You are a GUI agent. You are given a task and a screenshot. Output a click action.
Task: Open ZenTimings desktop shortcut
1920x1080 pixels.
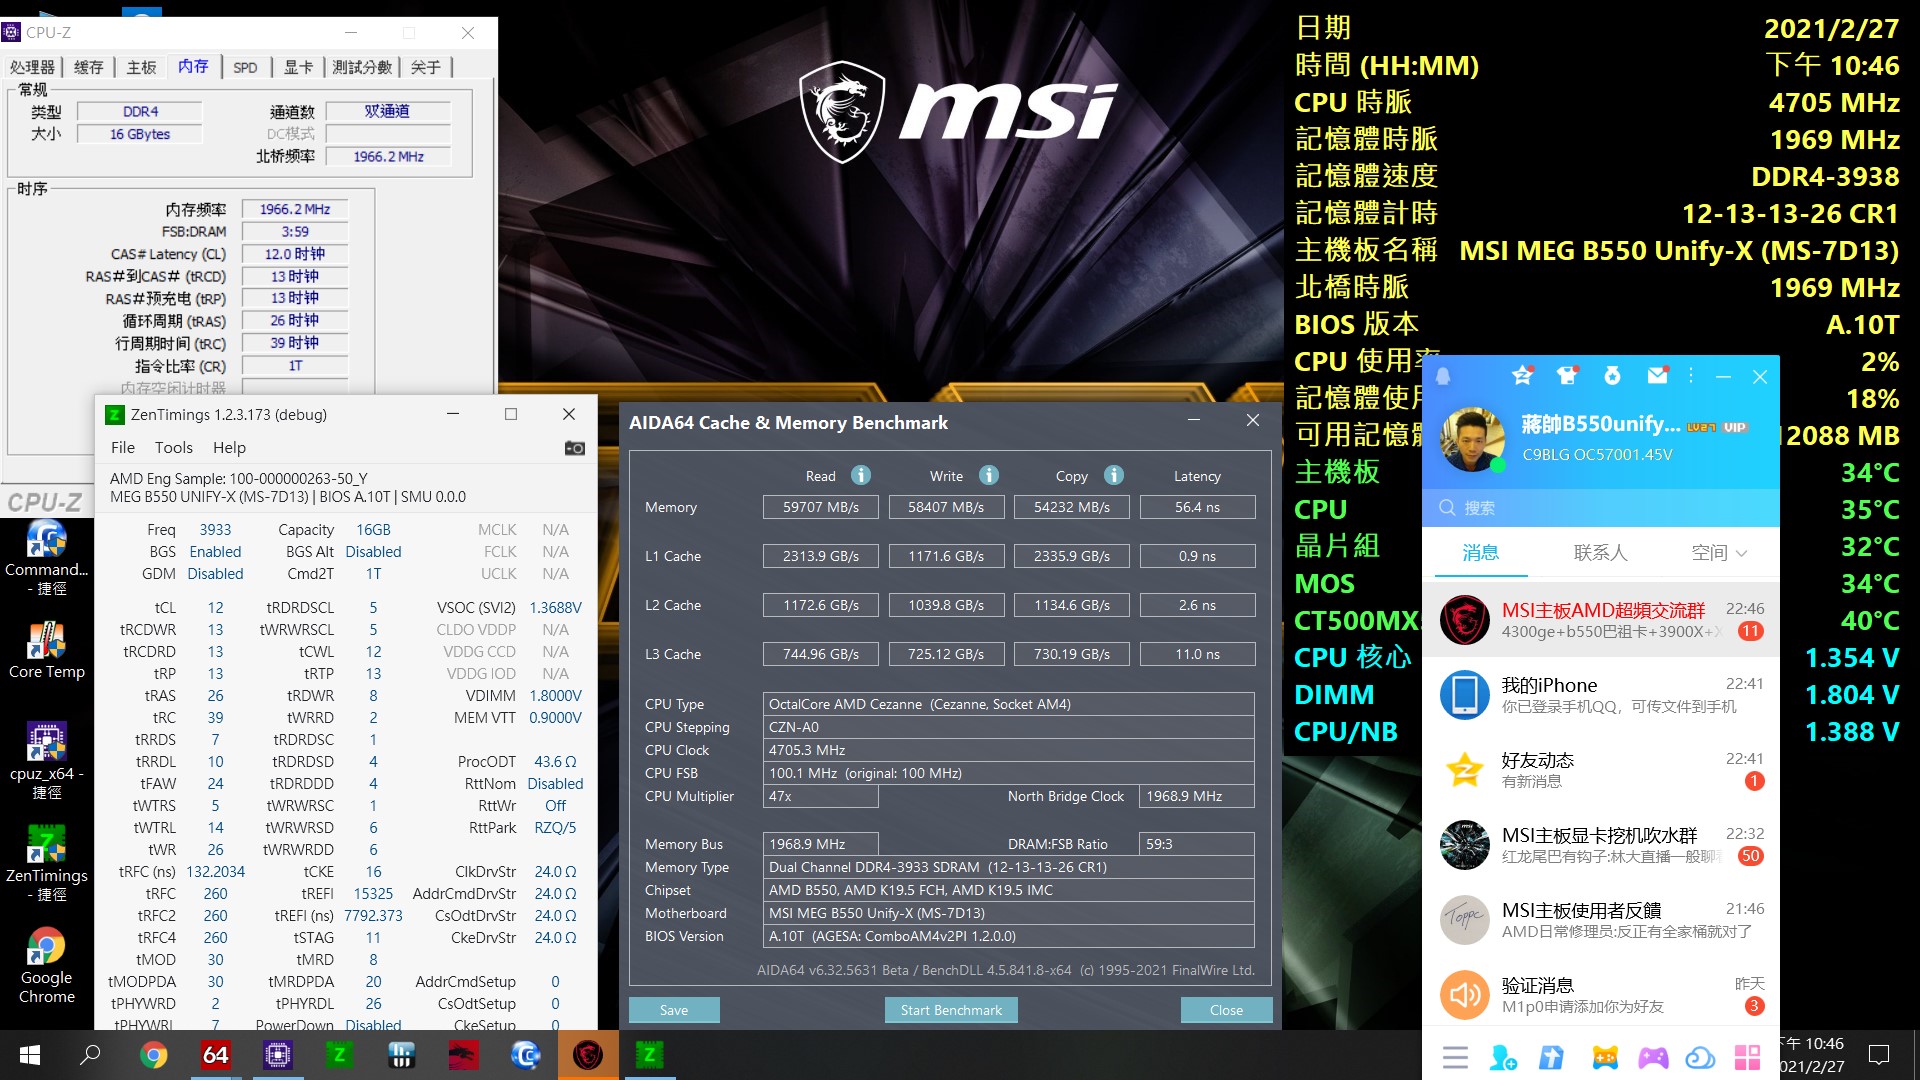(x=46, y=863)
